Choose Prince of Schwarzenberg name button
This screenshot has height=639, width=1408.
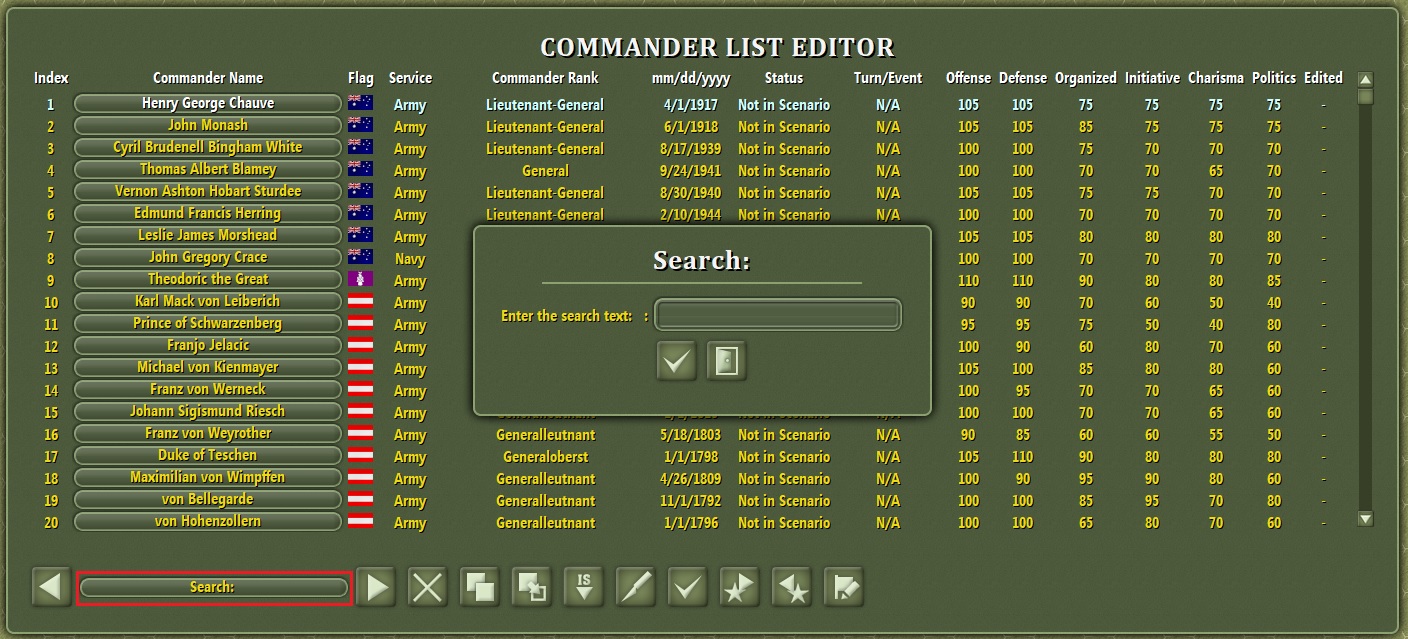tap(208, 323)
